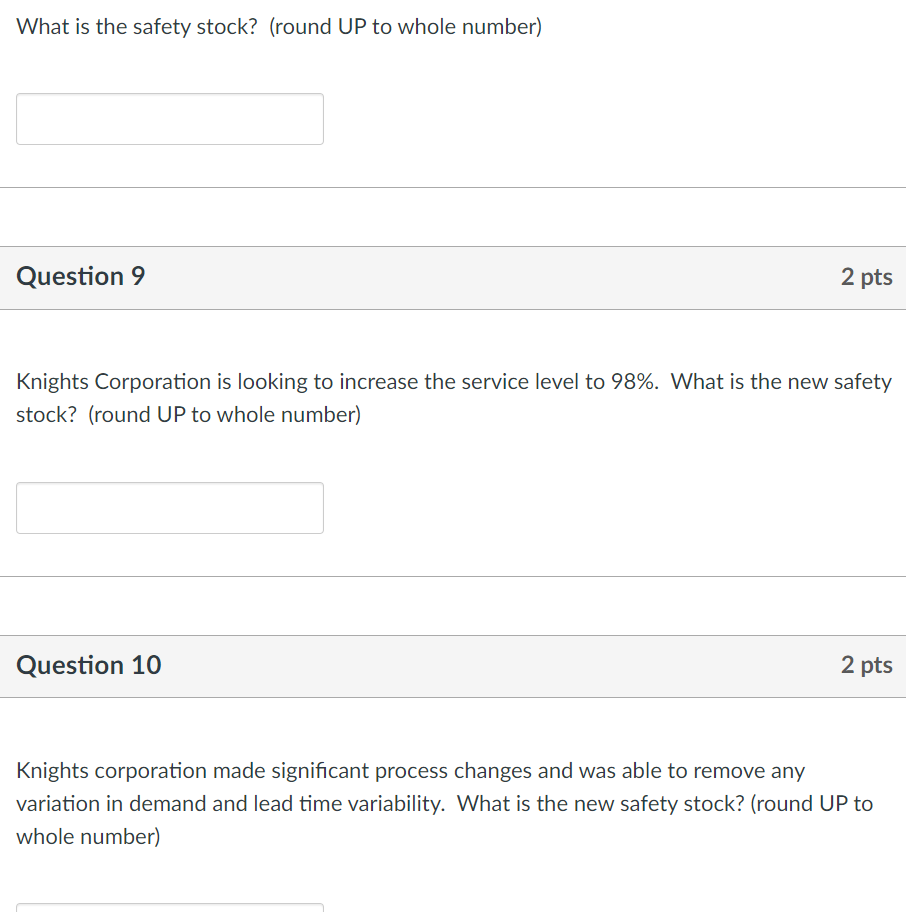Screen dimensions: 906x912
Task: Select the Question 10 heading text
Action: tap(88, 665)
